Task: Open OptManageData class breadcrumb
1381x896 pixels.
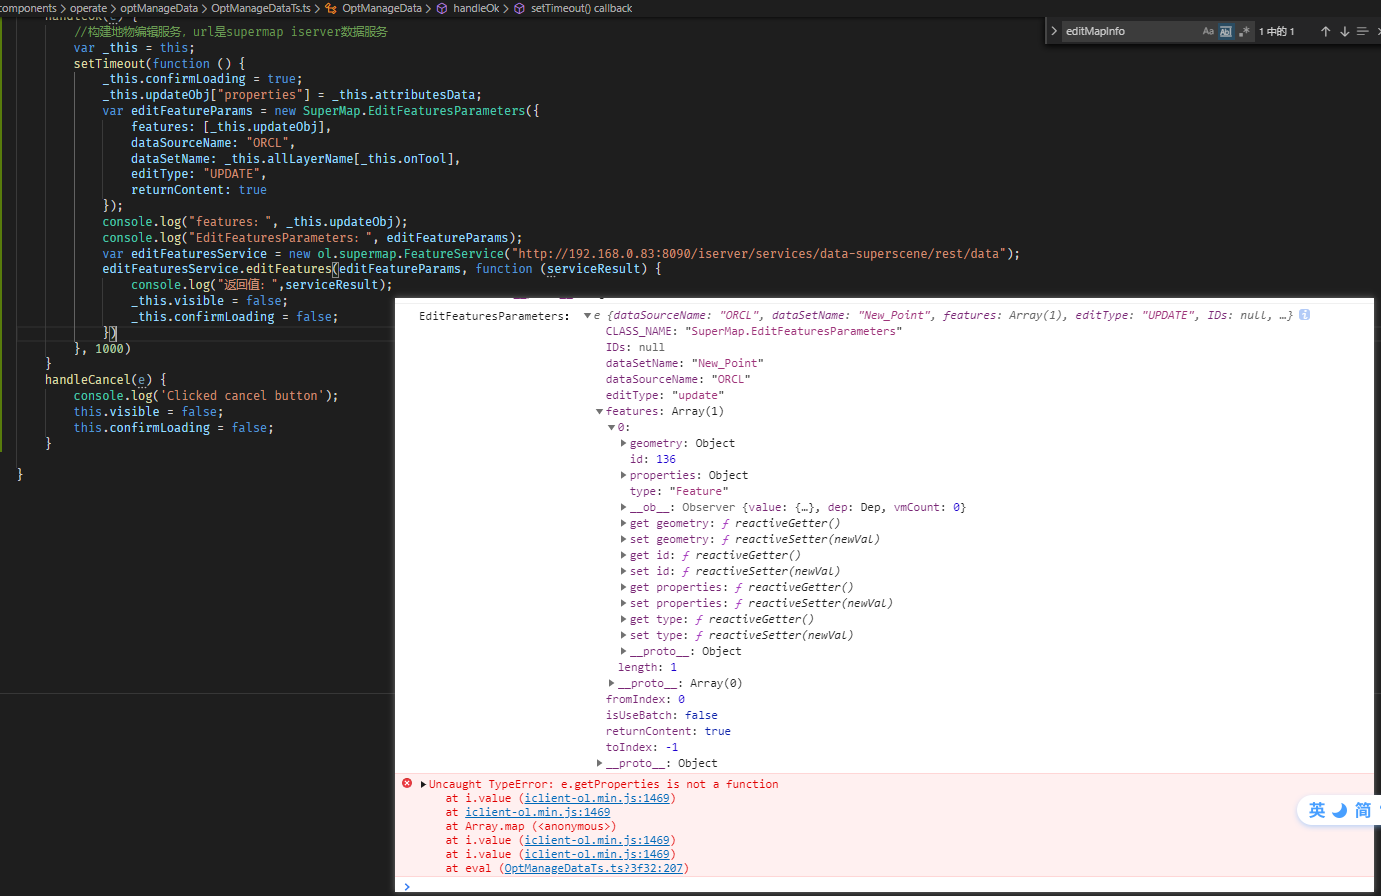Action: [382, 8]
